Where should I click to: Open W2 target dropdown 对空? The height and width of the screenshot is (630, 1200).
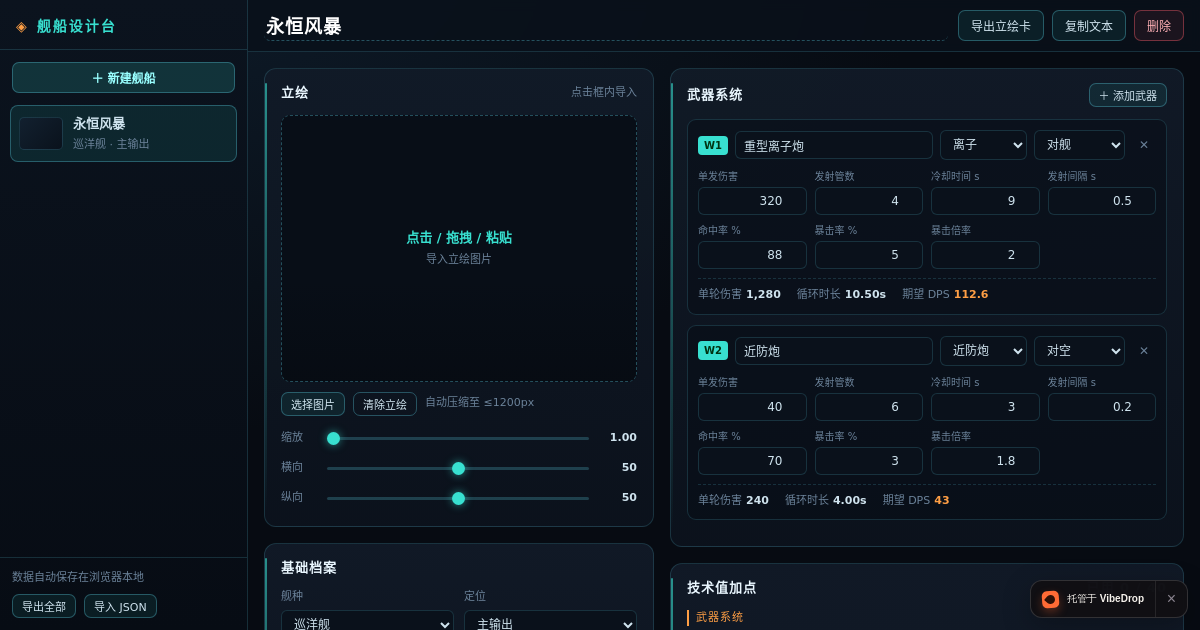click(1079, 351)
